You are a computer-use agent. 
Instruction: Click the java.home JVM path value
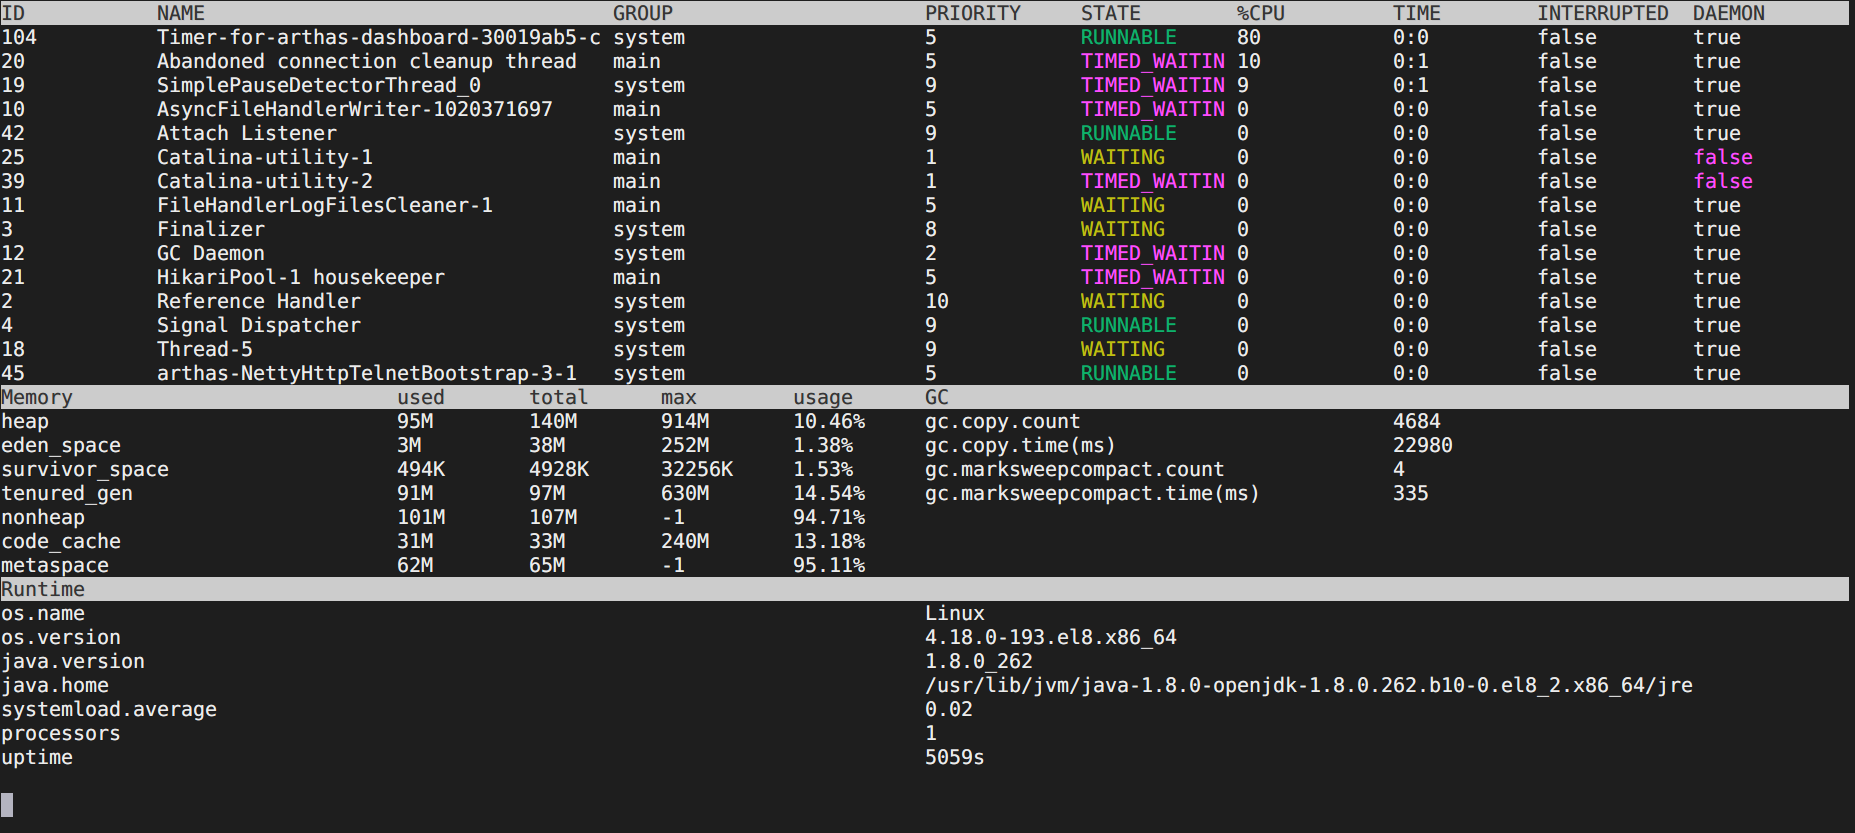(1308, 685)
